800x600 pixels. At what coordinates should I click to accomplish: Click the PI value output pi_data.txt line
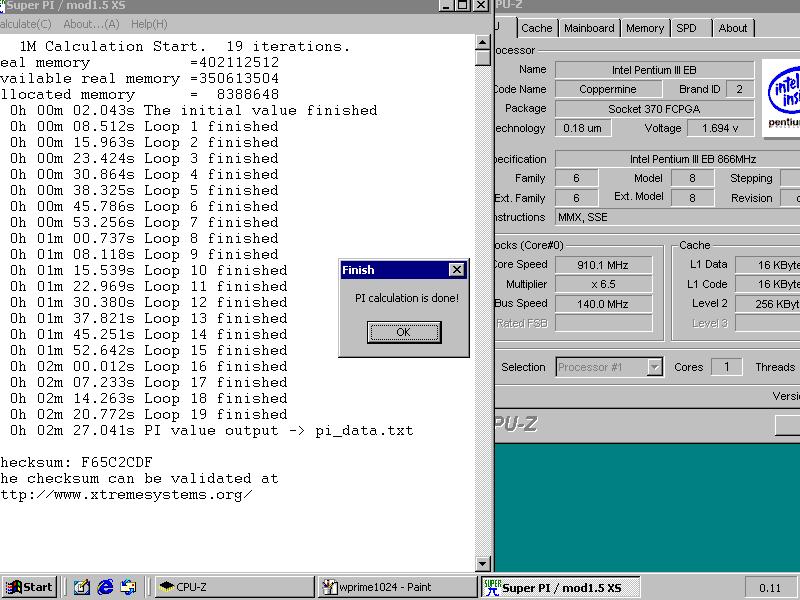212,431
